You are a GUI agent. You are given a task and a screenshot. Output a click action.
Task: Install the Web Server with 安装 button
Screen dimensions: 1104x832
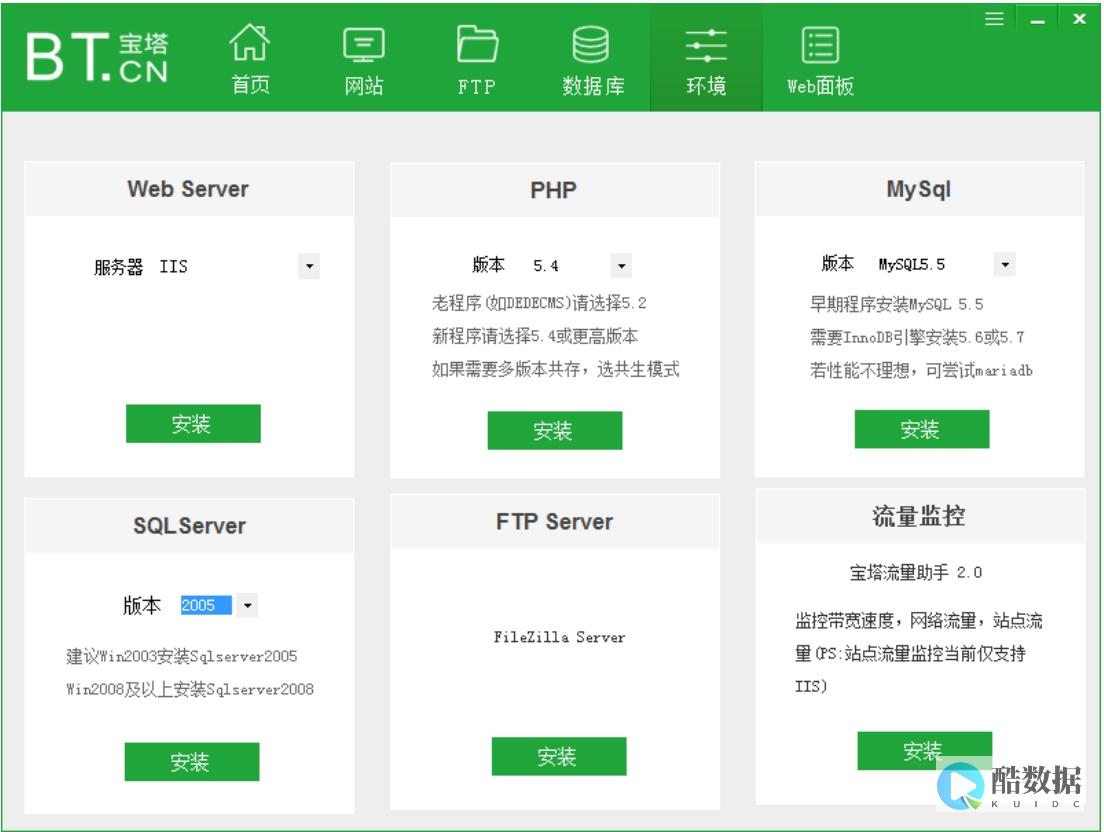193,424
